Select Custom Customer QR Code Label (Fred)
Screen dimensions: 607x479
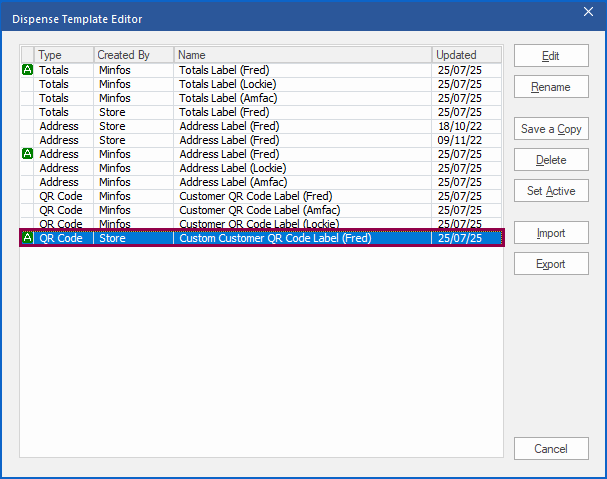(x=261, y=238)
